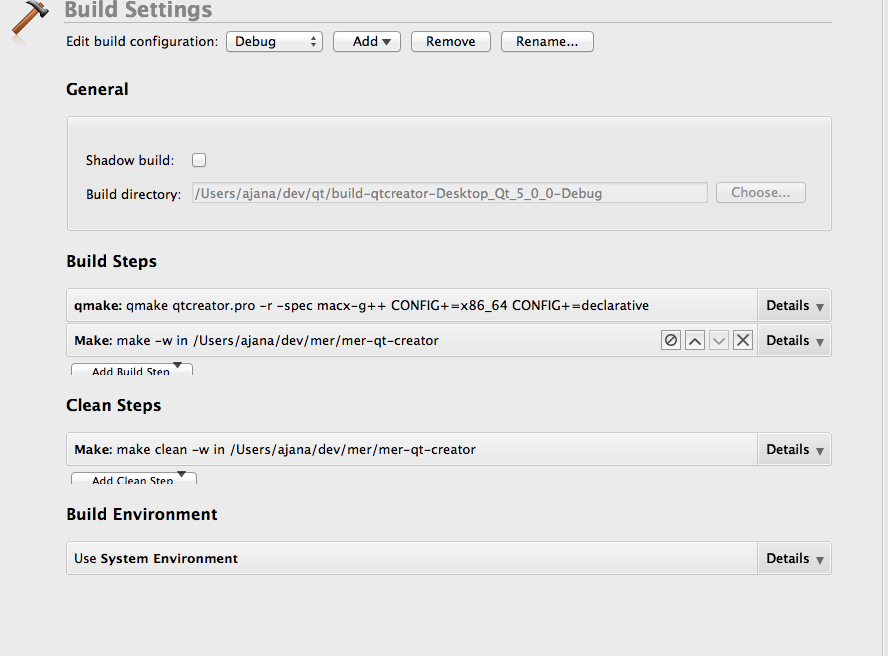Open the Add Build Step menu

click(x=131, y=371)
